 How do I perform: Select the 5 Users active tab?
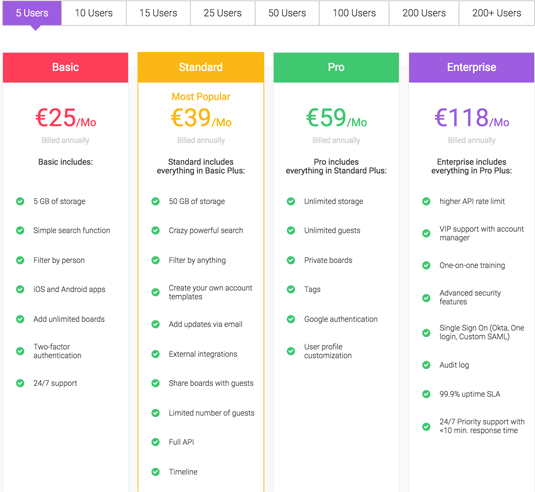click(x=32, y=13)
